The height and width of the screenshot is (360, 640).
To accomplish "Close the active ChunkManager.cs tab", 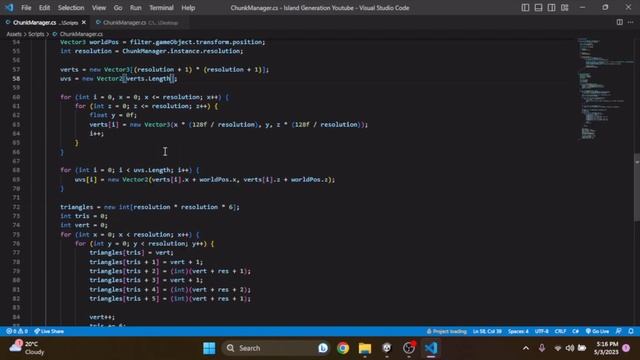I will pos(84,22).
